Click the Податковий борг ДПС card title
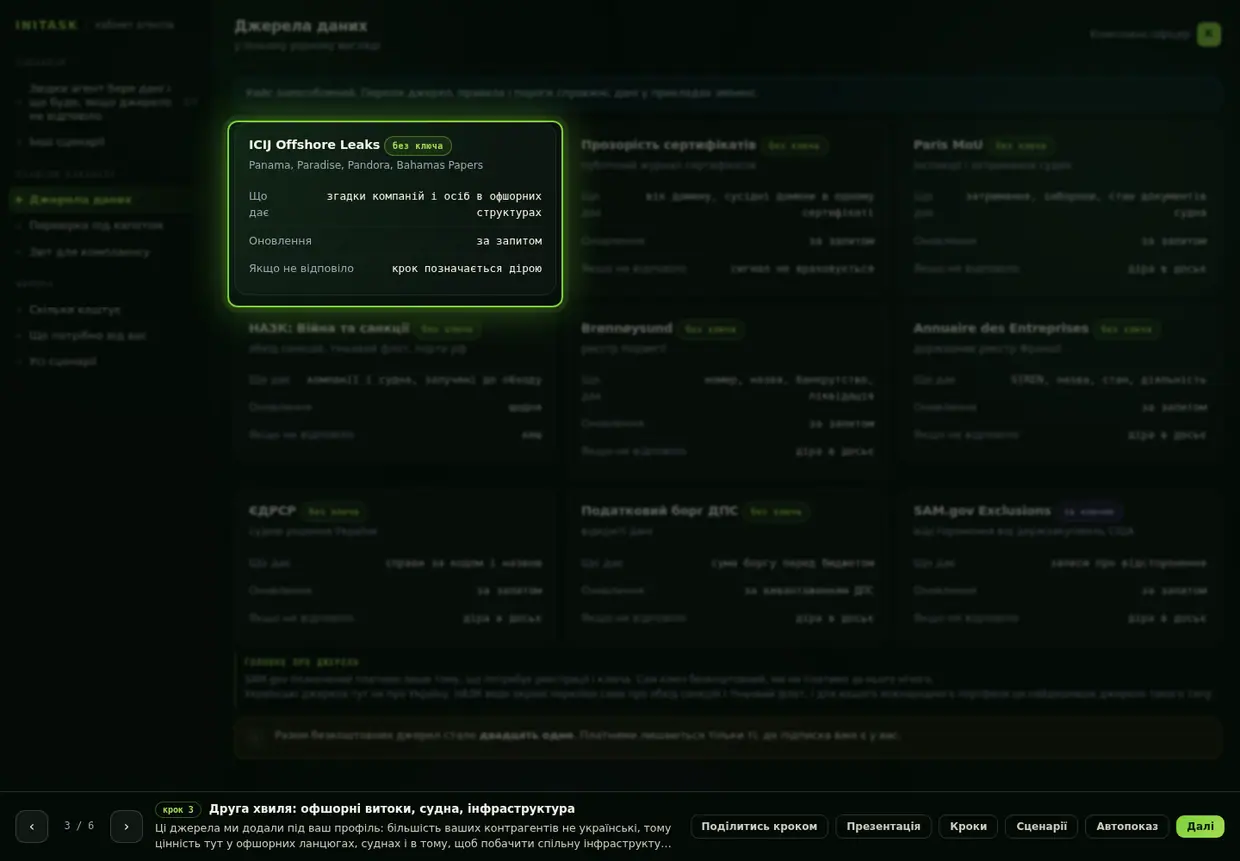Viewport: 1240px width, 861px height. pyautogui.click(x=660, y=511)
